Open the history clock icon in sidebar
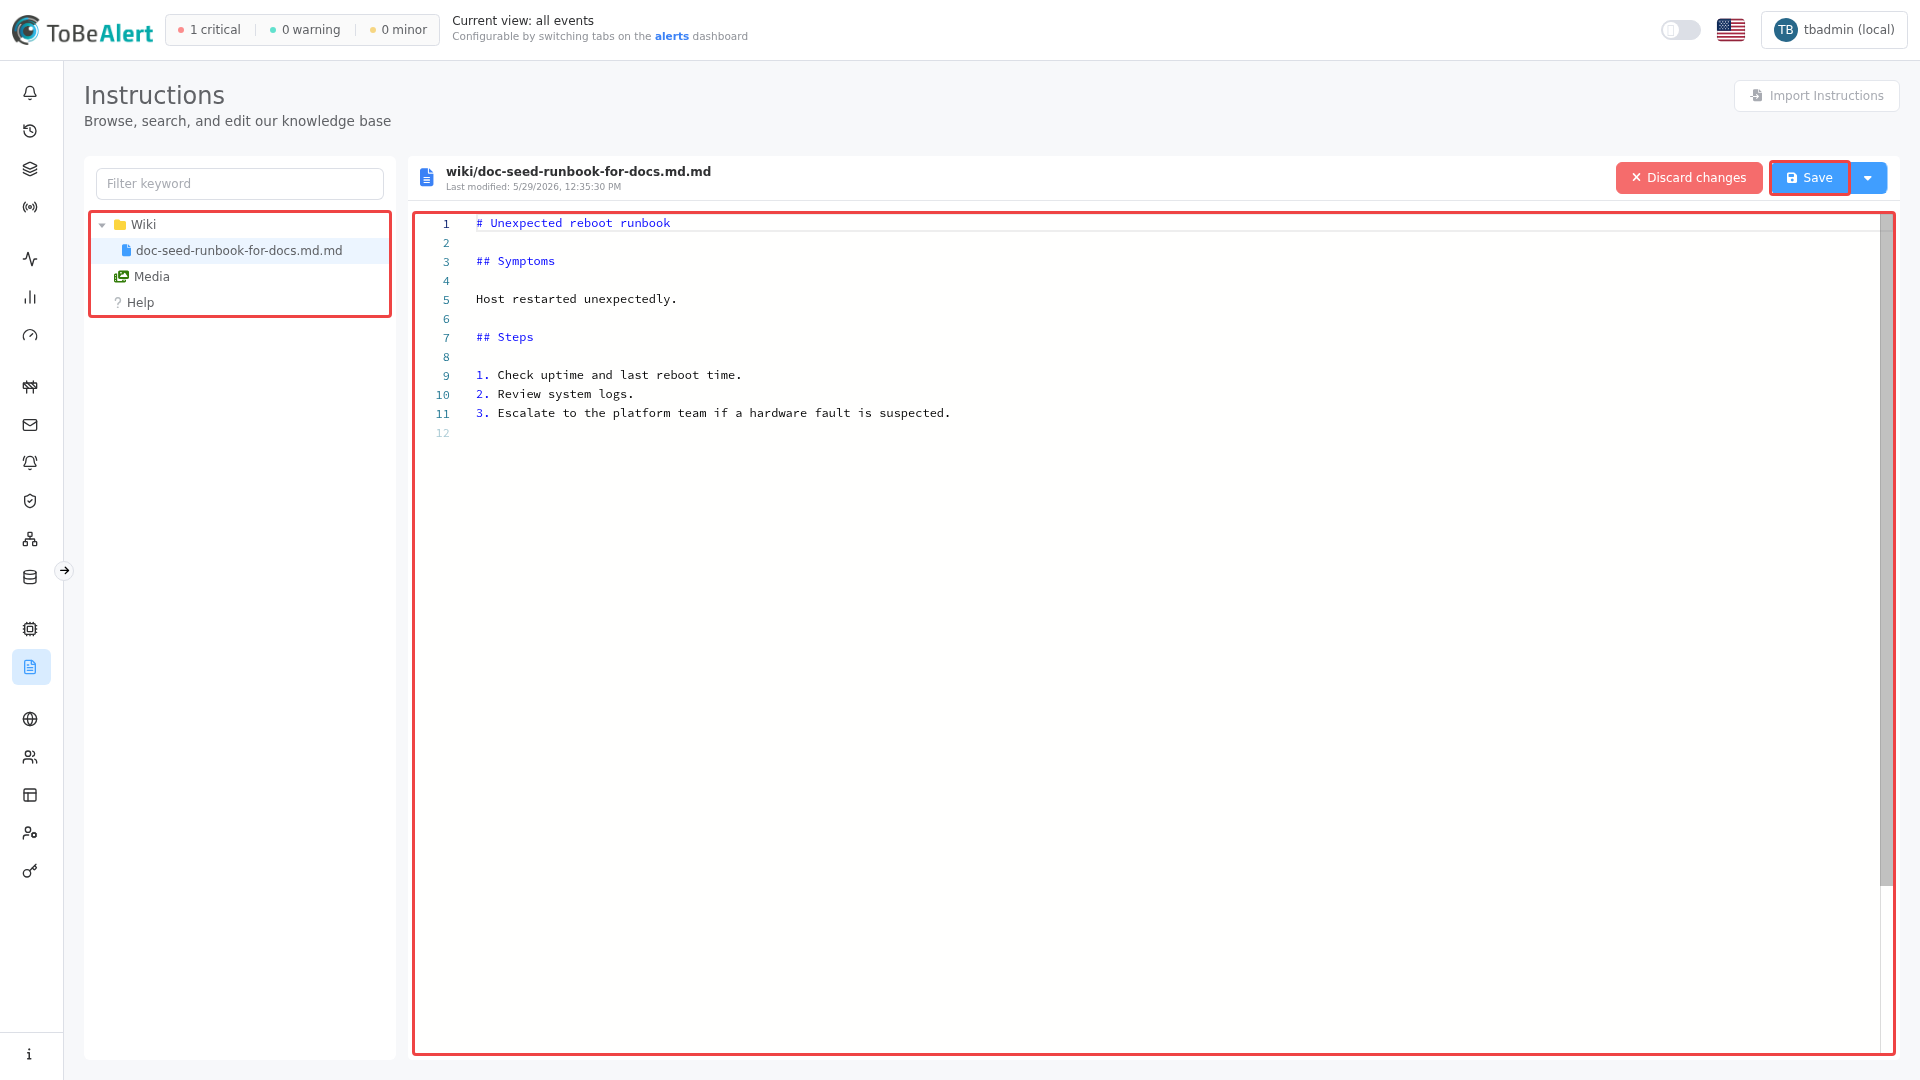The width and height of the screenshot is (1920, 1080). coord(30,131)
